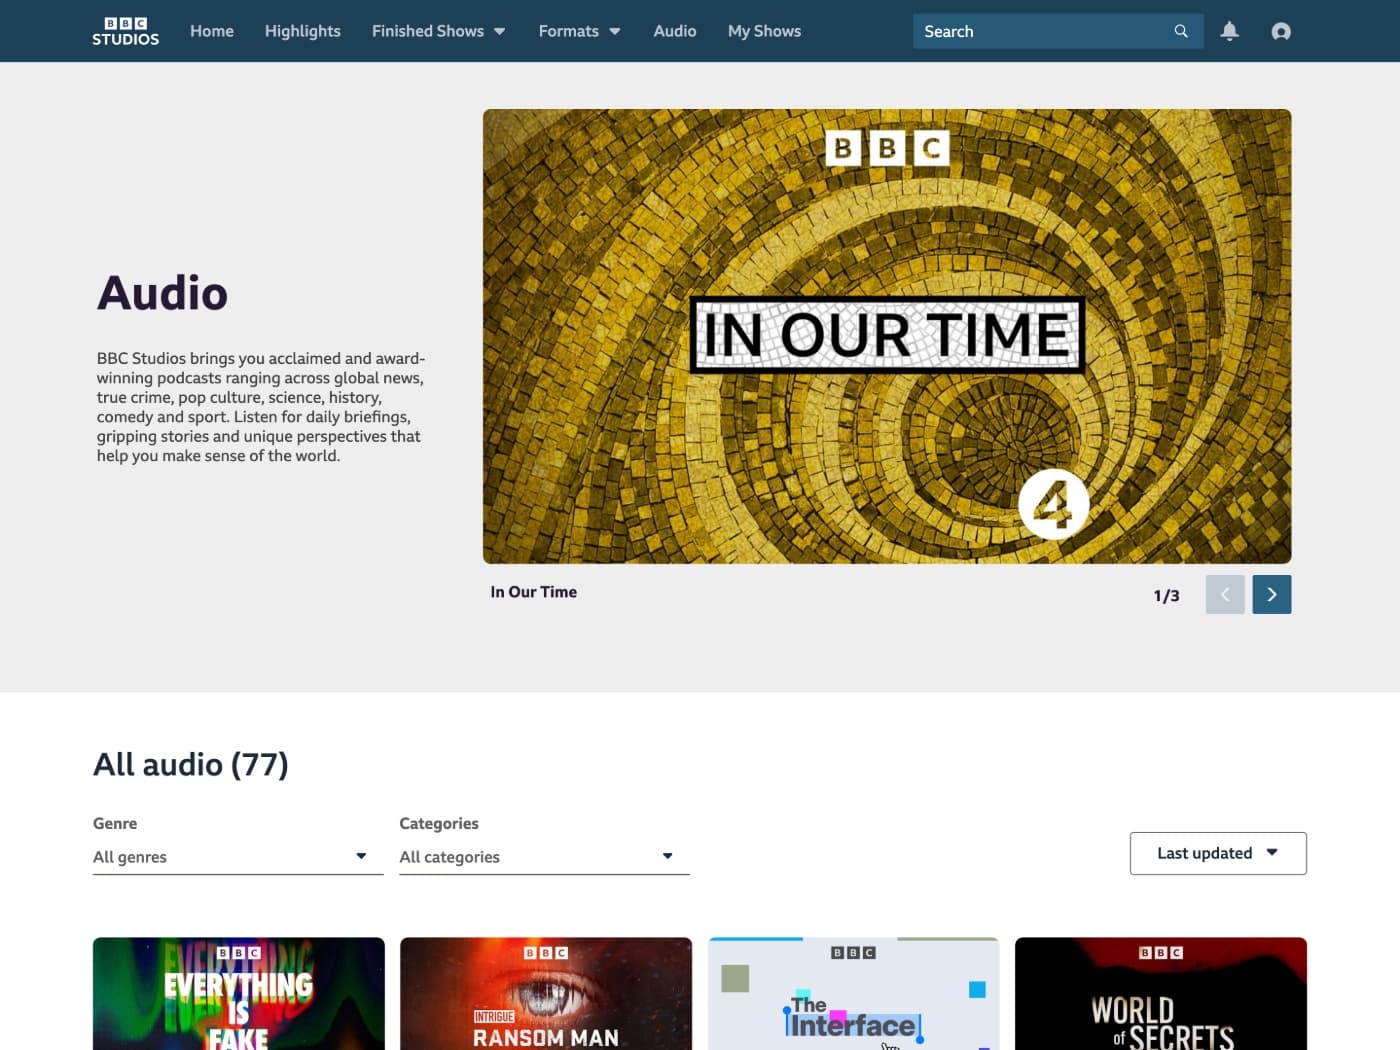Open the In Our Time featured image
Viewport: 1400px width, 1050px height.
point(887,336)
